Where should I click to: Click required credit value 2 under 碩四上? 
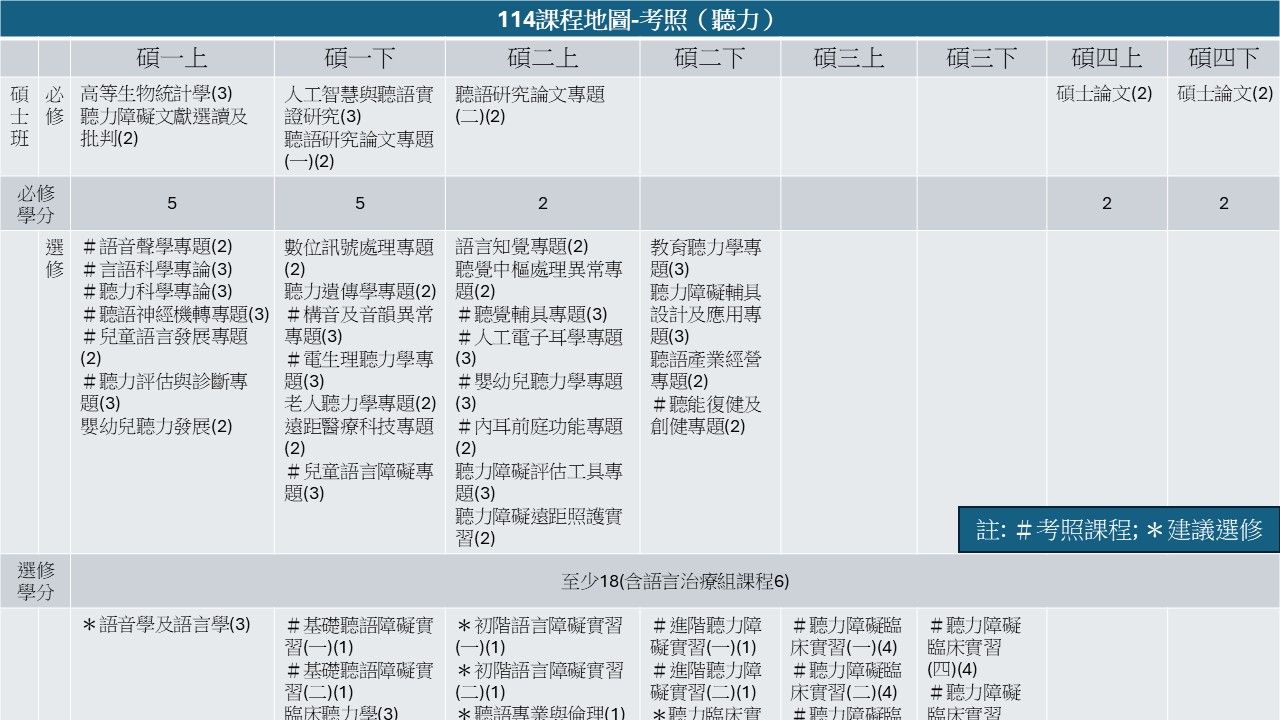tap(1107, 203)
